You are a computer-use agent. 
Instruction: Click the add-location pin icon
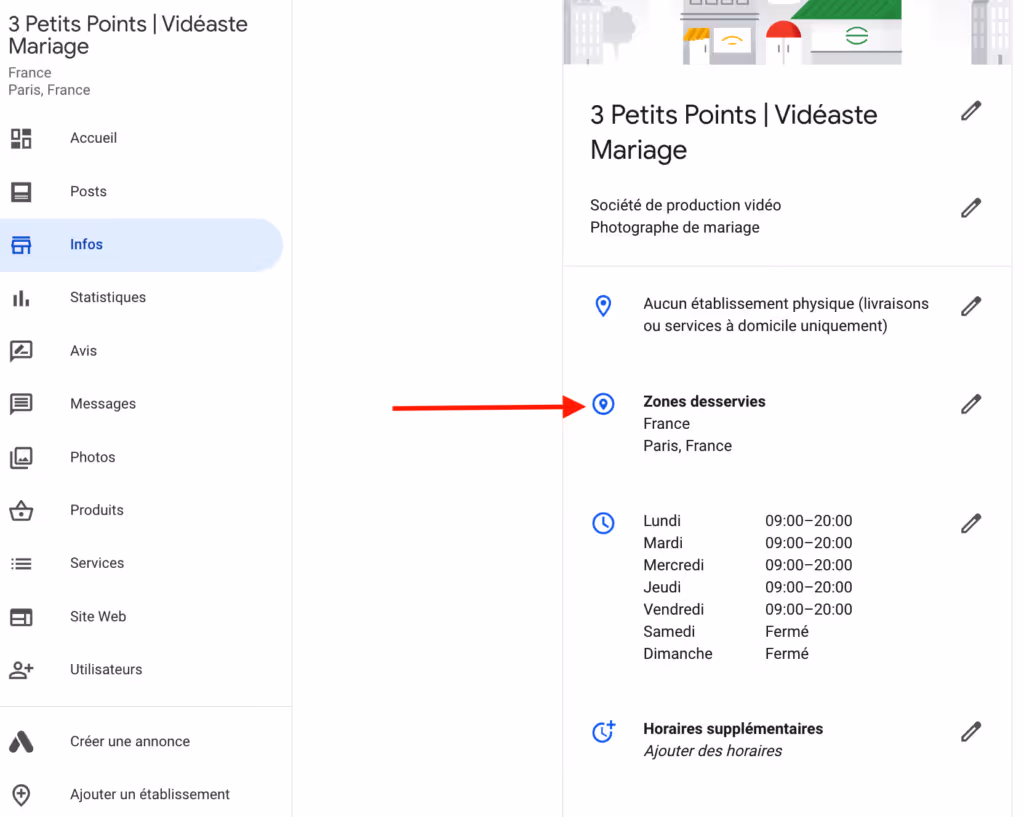tap(21, 795)
